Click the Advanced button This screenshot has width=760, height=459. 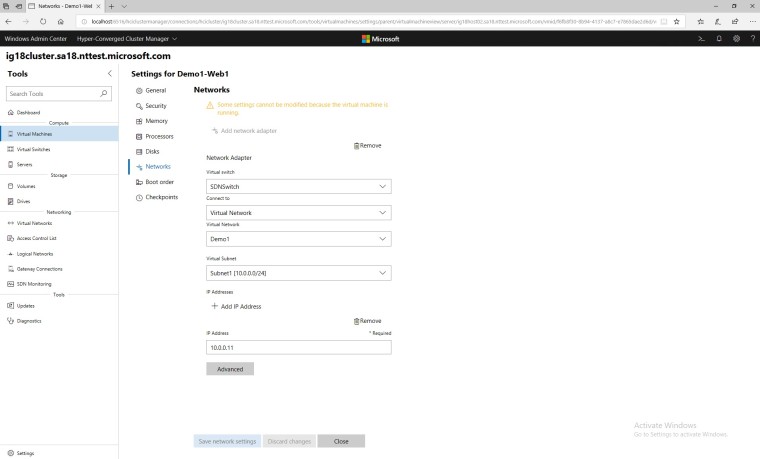(230, 369)
